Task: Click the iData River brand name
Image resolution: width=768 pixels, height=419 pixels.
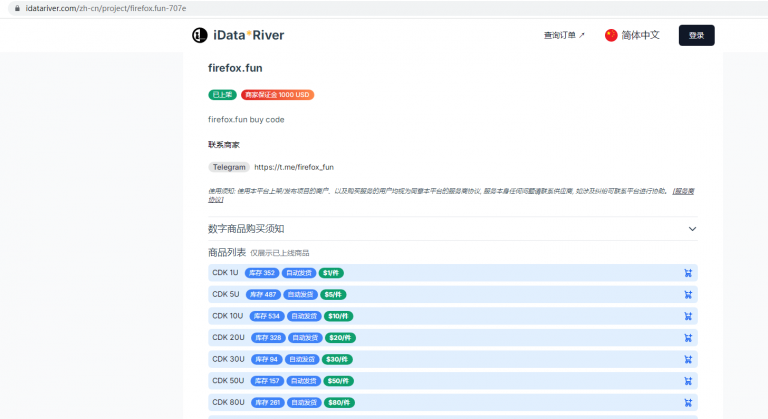Action: point(248,35)
